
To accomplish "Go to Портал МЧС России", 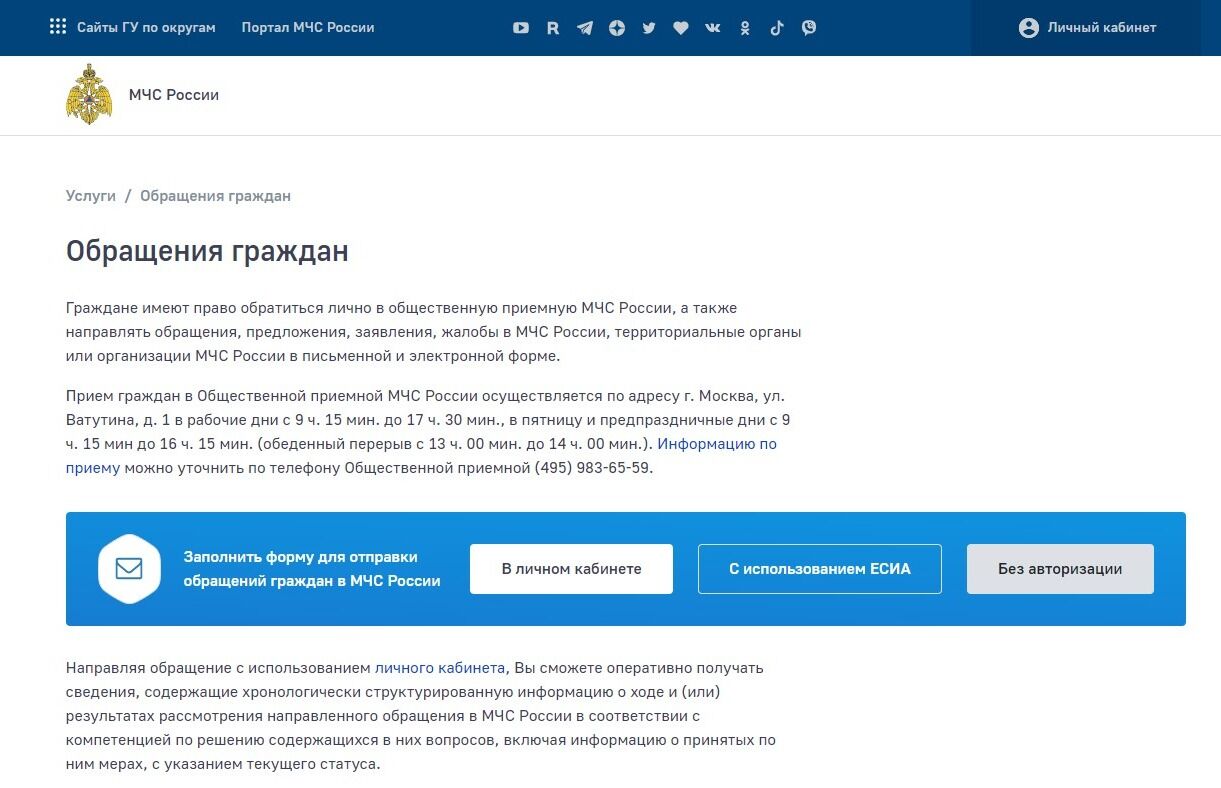I will click(x=308, y=27).
